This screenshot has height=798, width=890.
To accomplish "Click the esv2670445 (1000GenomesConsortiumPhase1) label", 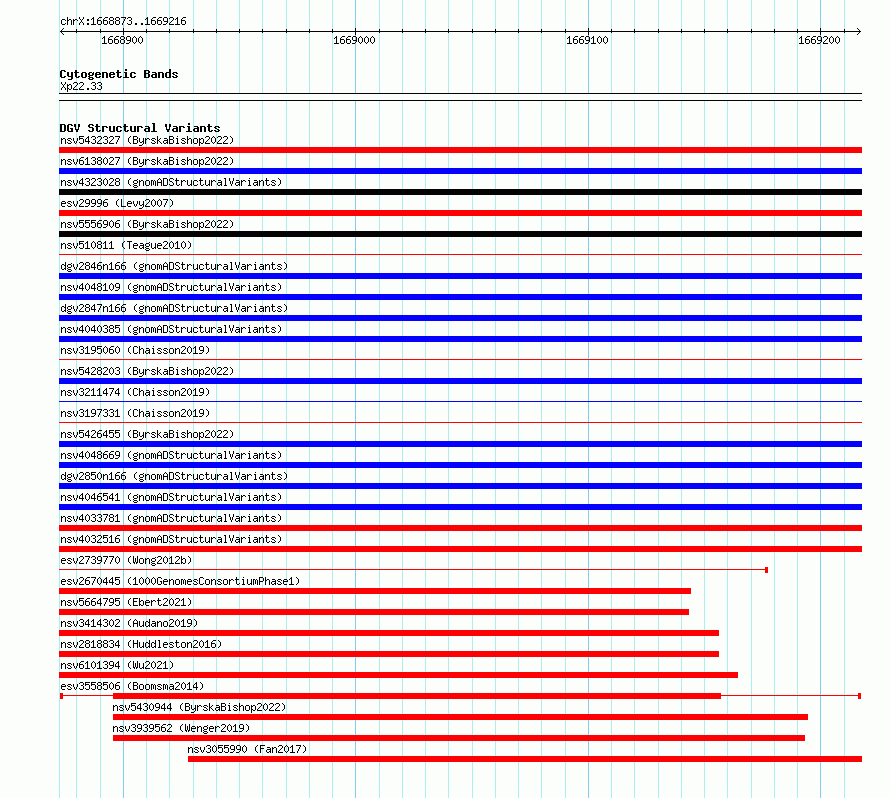I will point(180,581).
